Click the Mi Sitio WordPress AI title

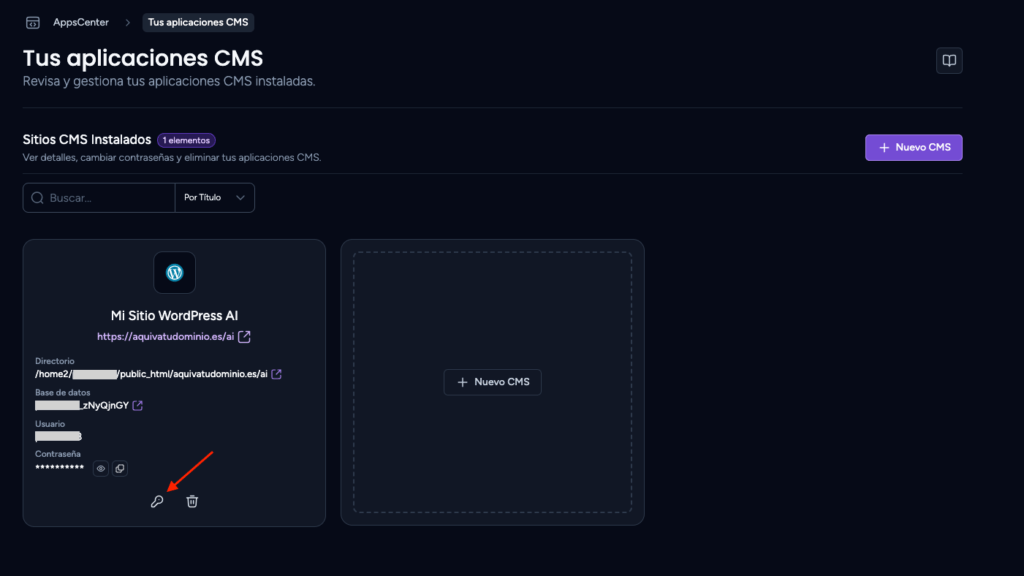pos(174,315)
